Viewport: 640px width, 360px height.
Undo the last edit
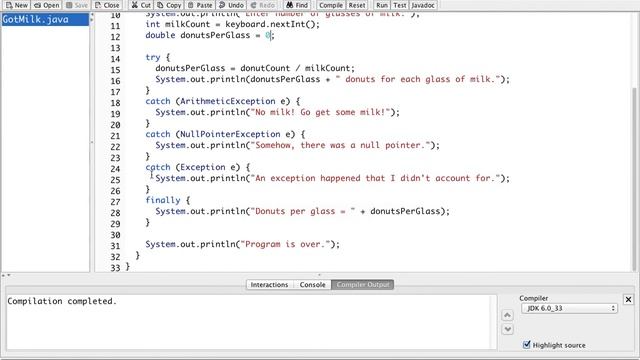pos(231,5)
